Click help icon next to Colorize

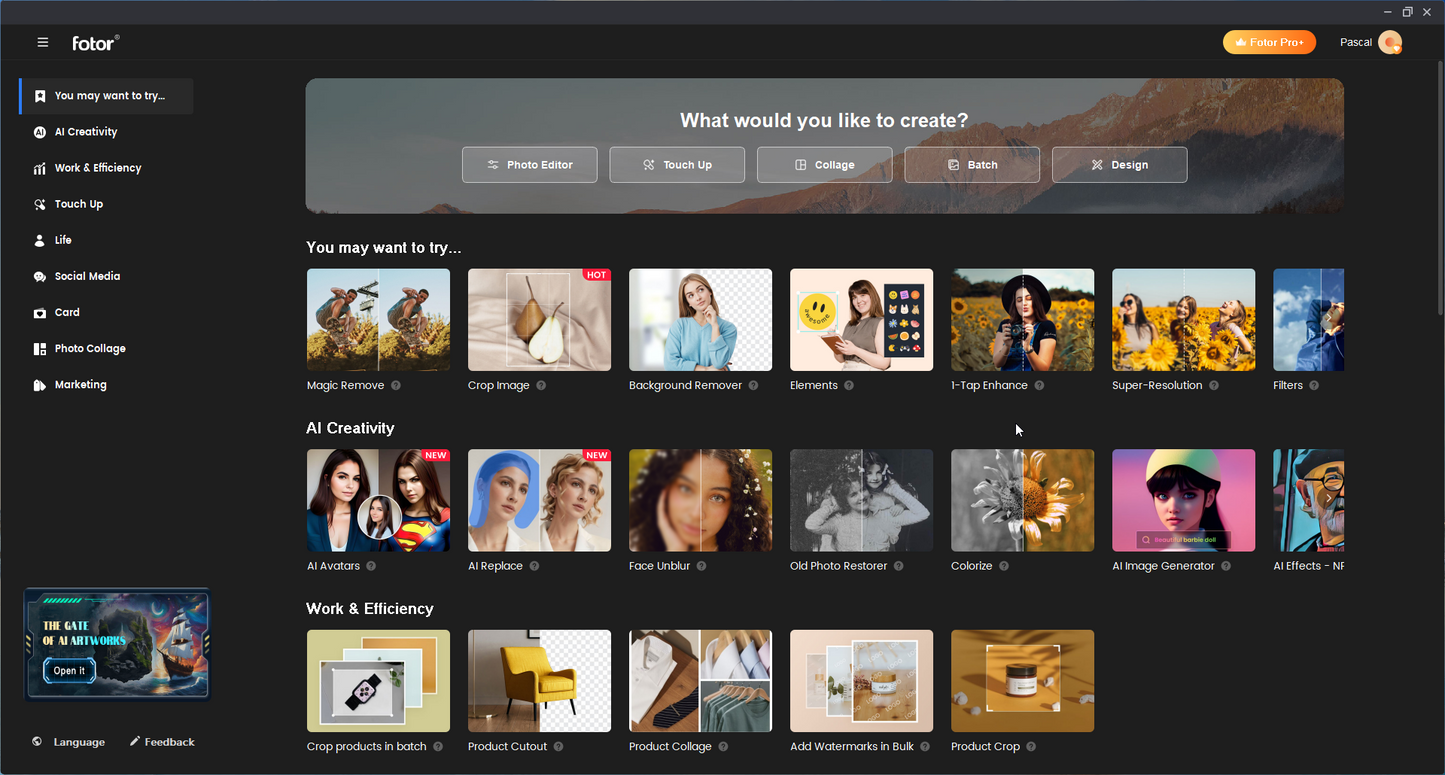coord(1004,566)
